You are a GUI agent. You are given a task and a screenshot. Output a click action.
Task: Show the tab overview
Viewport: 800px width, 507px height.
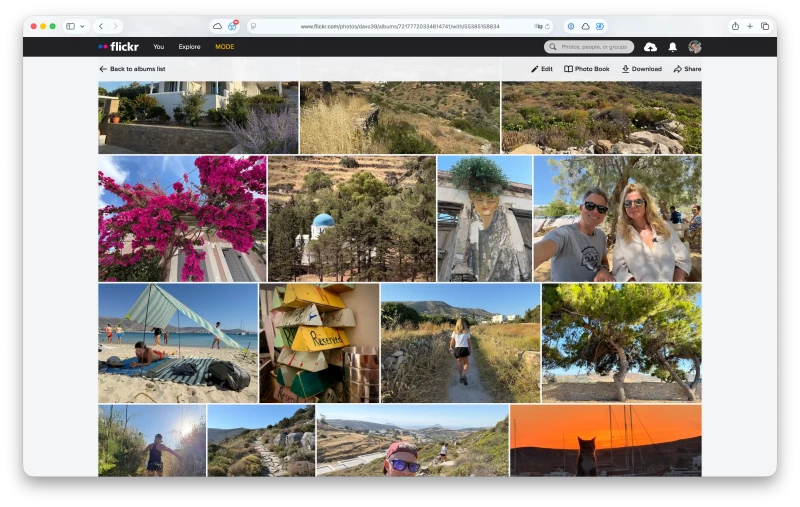pyautogui.click(x=765, y=26)
